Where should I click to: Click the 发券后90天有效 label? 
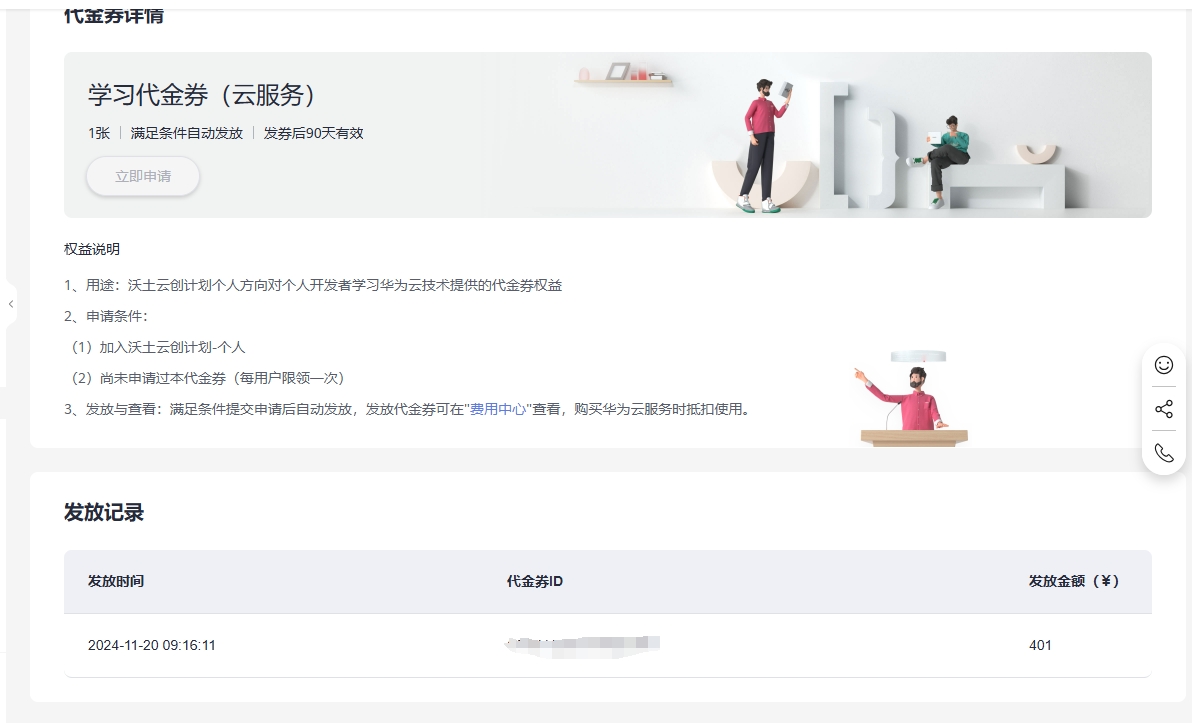(313, 133)
